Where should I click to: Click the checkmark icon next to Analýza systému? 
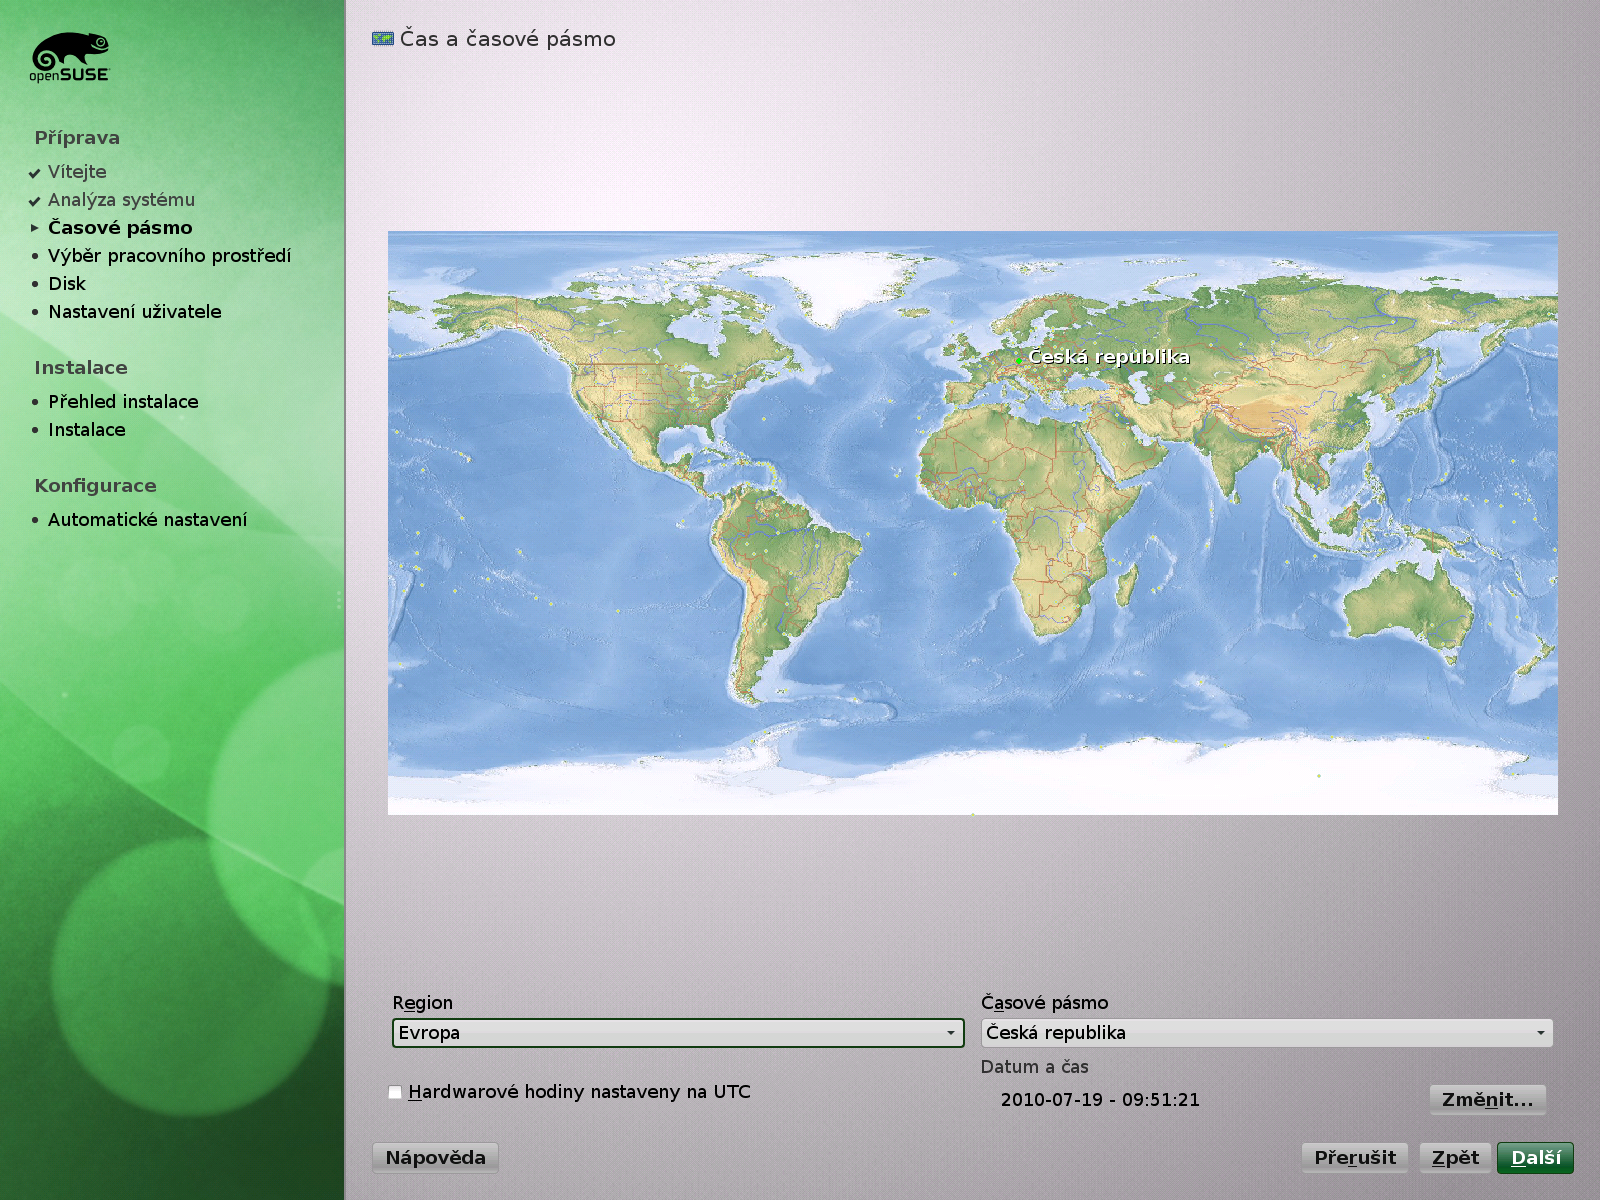click(35, 201)
